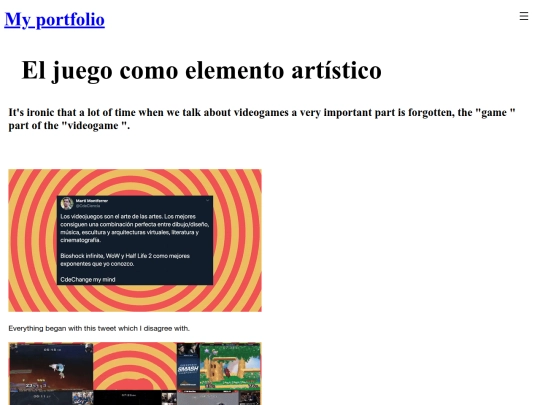Select the 'It's ironic that a lot' paragraph
This screenshot has width=540, height=405.
coord(262,119)
